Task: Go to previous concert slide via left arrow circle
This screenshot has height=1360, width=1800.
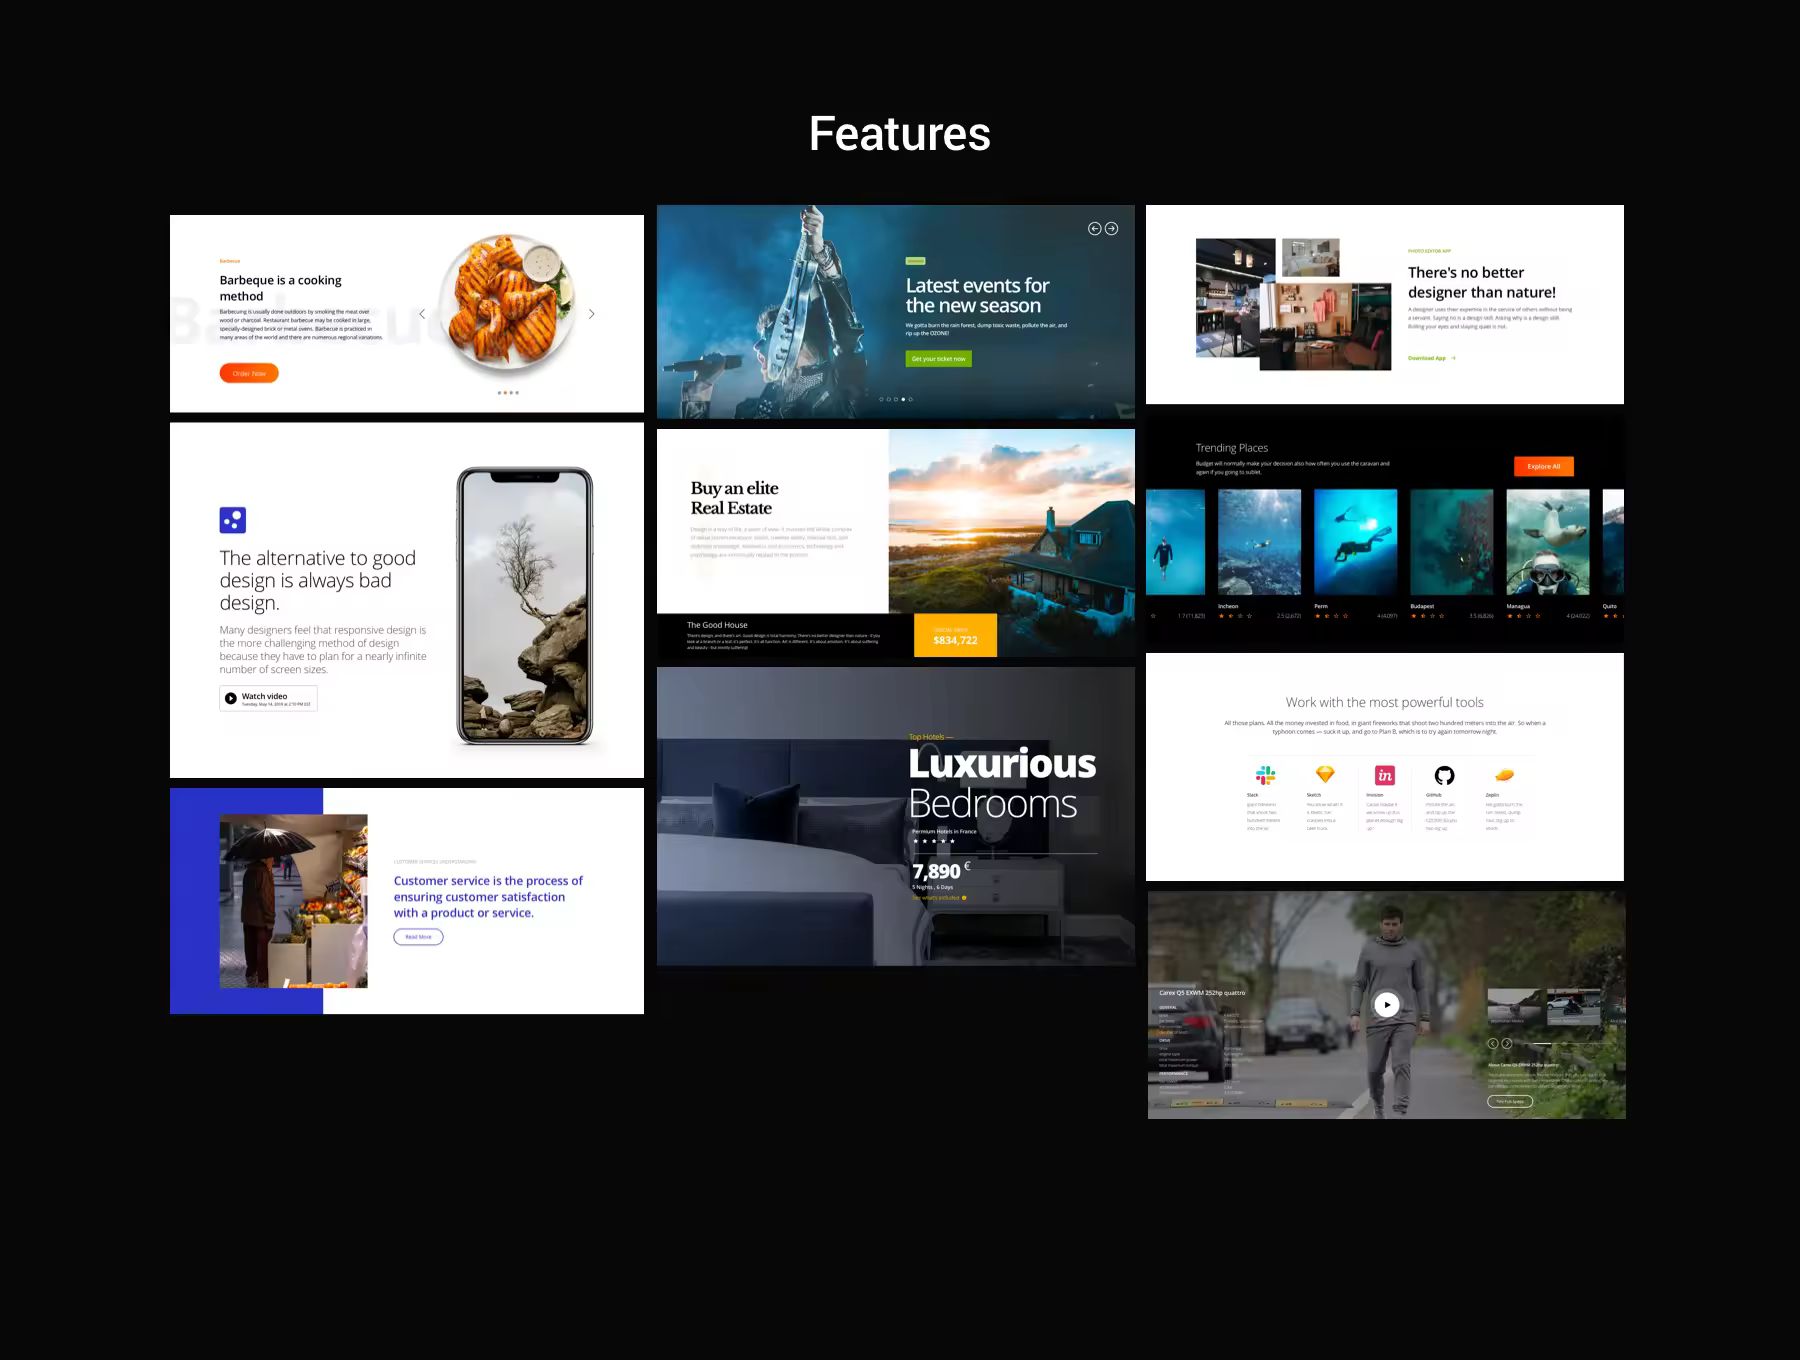Action: pyautogui.click(x=1095, y=229)
